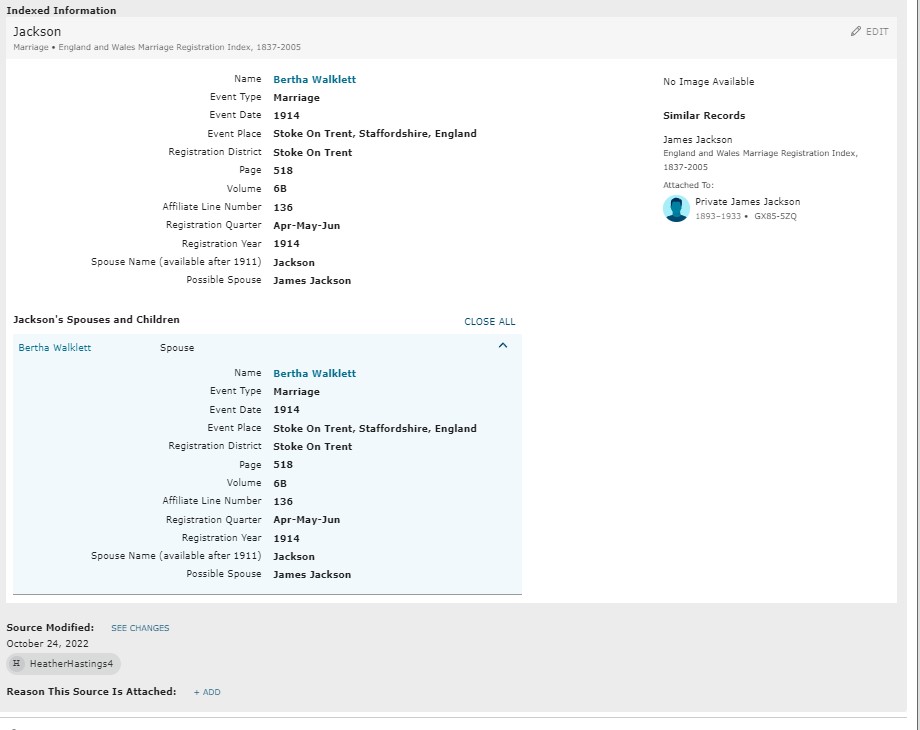Click the pencil icon beside EDIT
Image resolution: width=920 pixels, height=730 pixels.
(x=855, y=32)
